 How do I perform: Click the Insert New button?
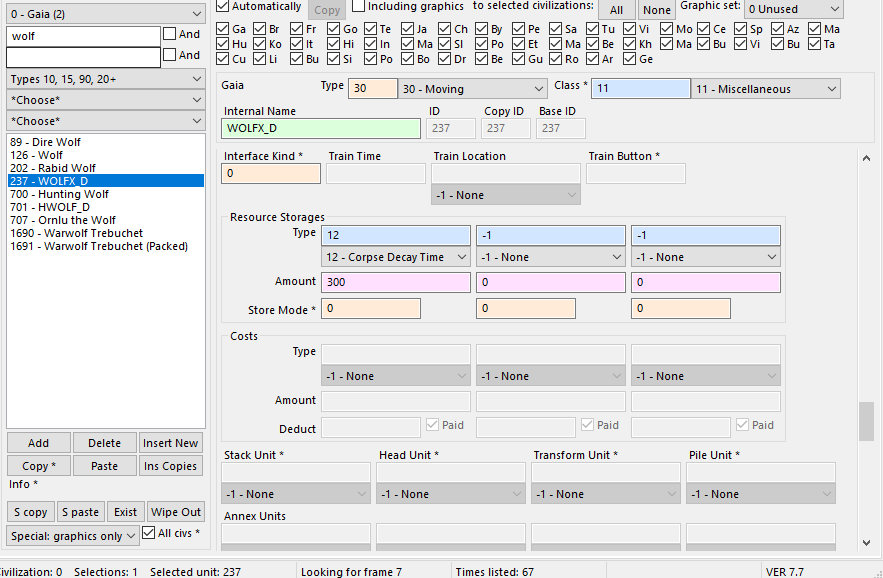[171, 443]
